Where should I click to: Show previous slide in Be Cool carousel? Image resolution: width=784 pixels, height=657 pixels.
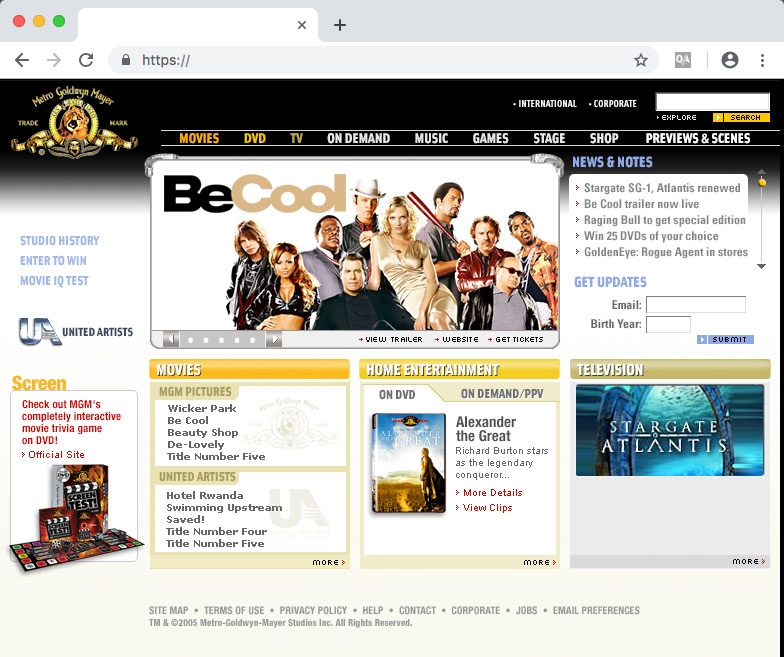point(171,340)
